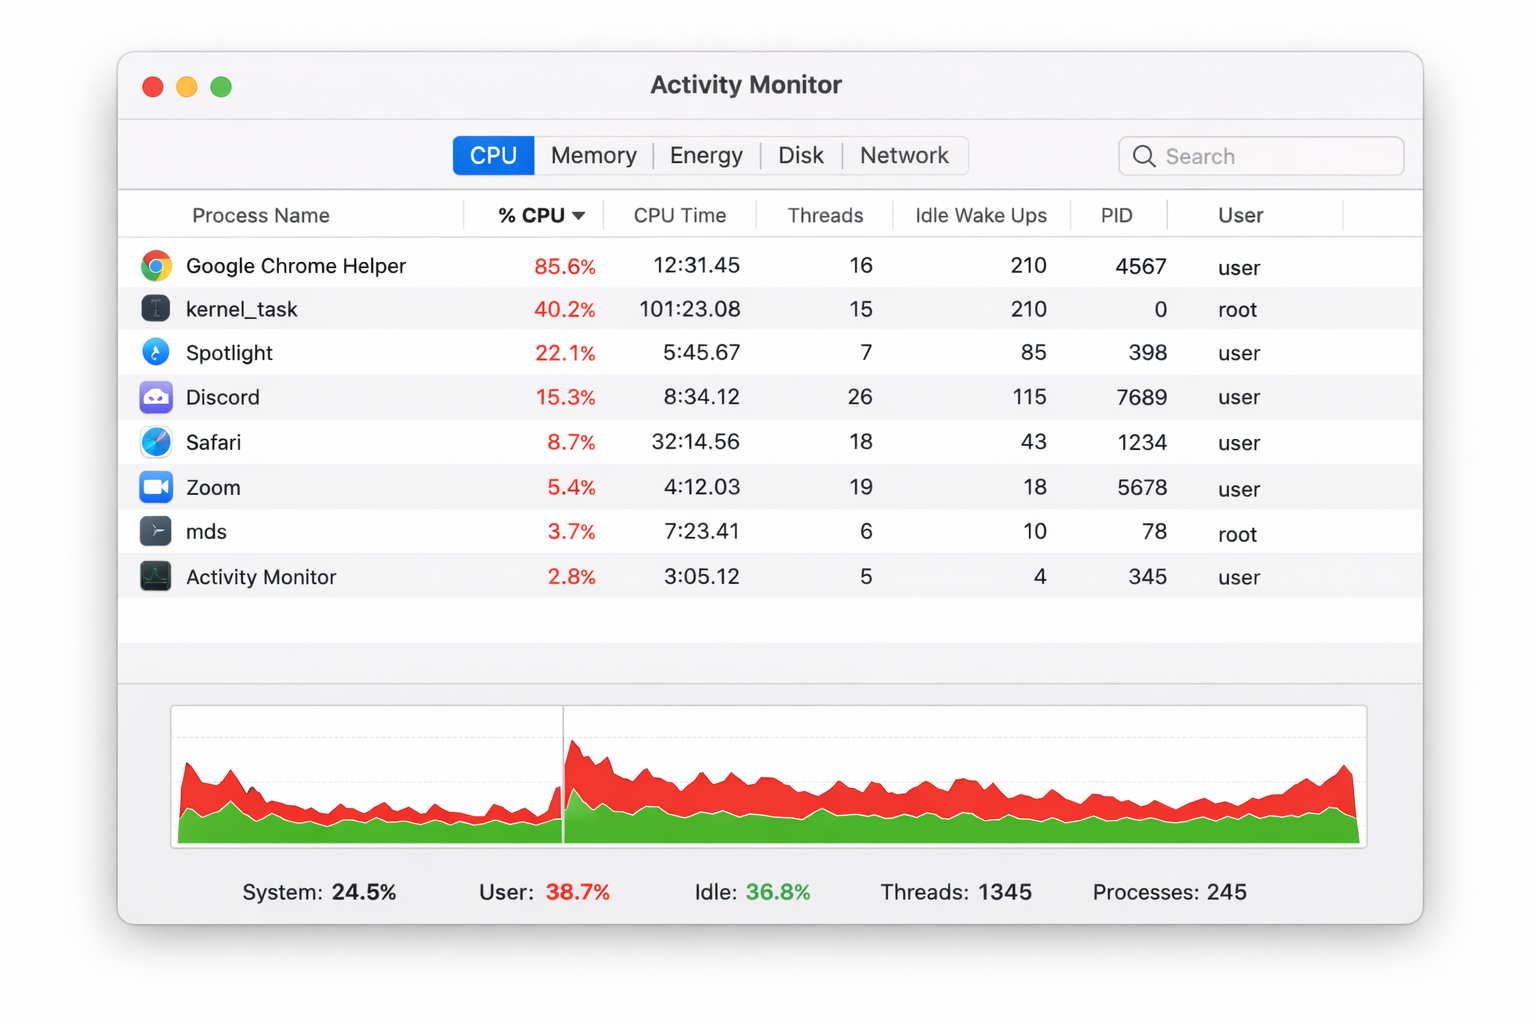
Task: Select the Safari process name
Action: (213, 442)
